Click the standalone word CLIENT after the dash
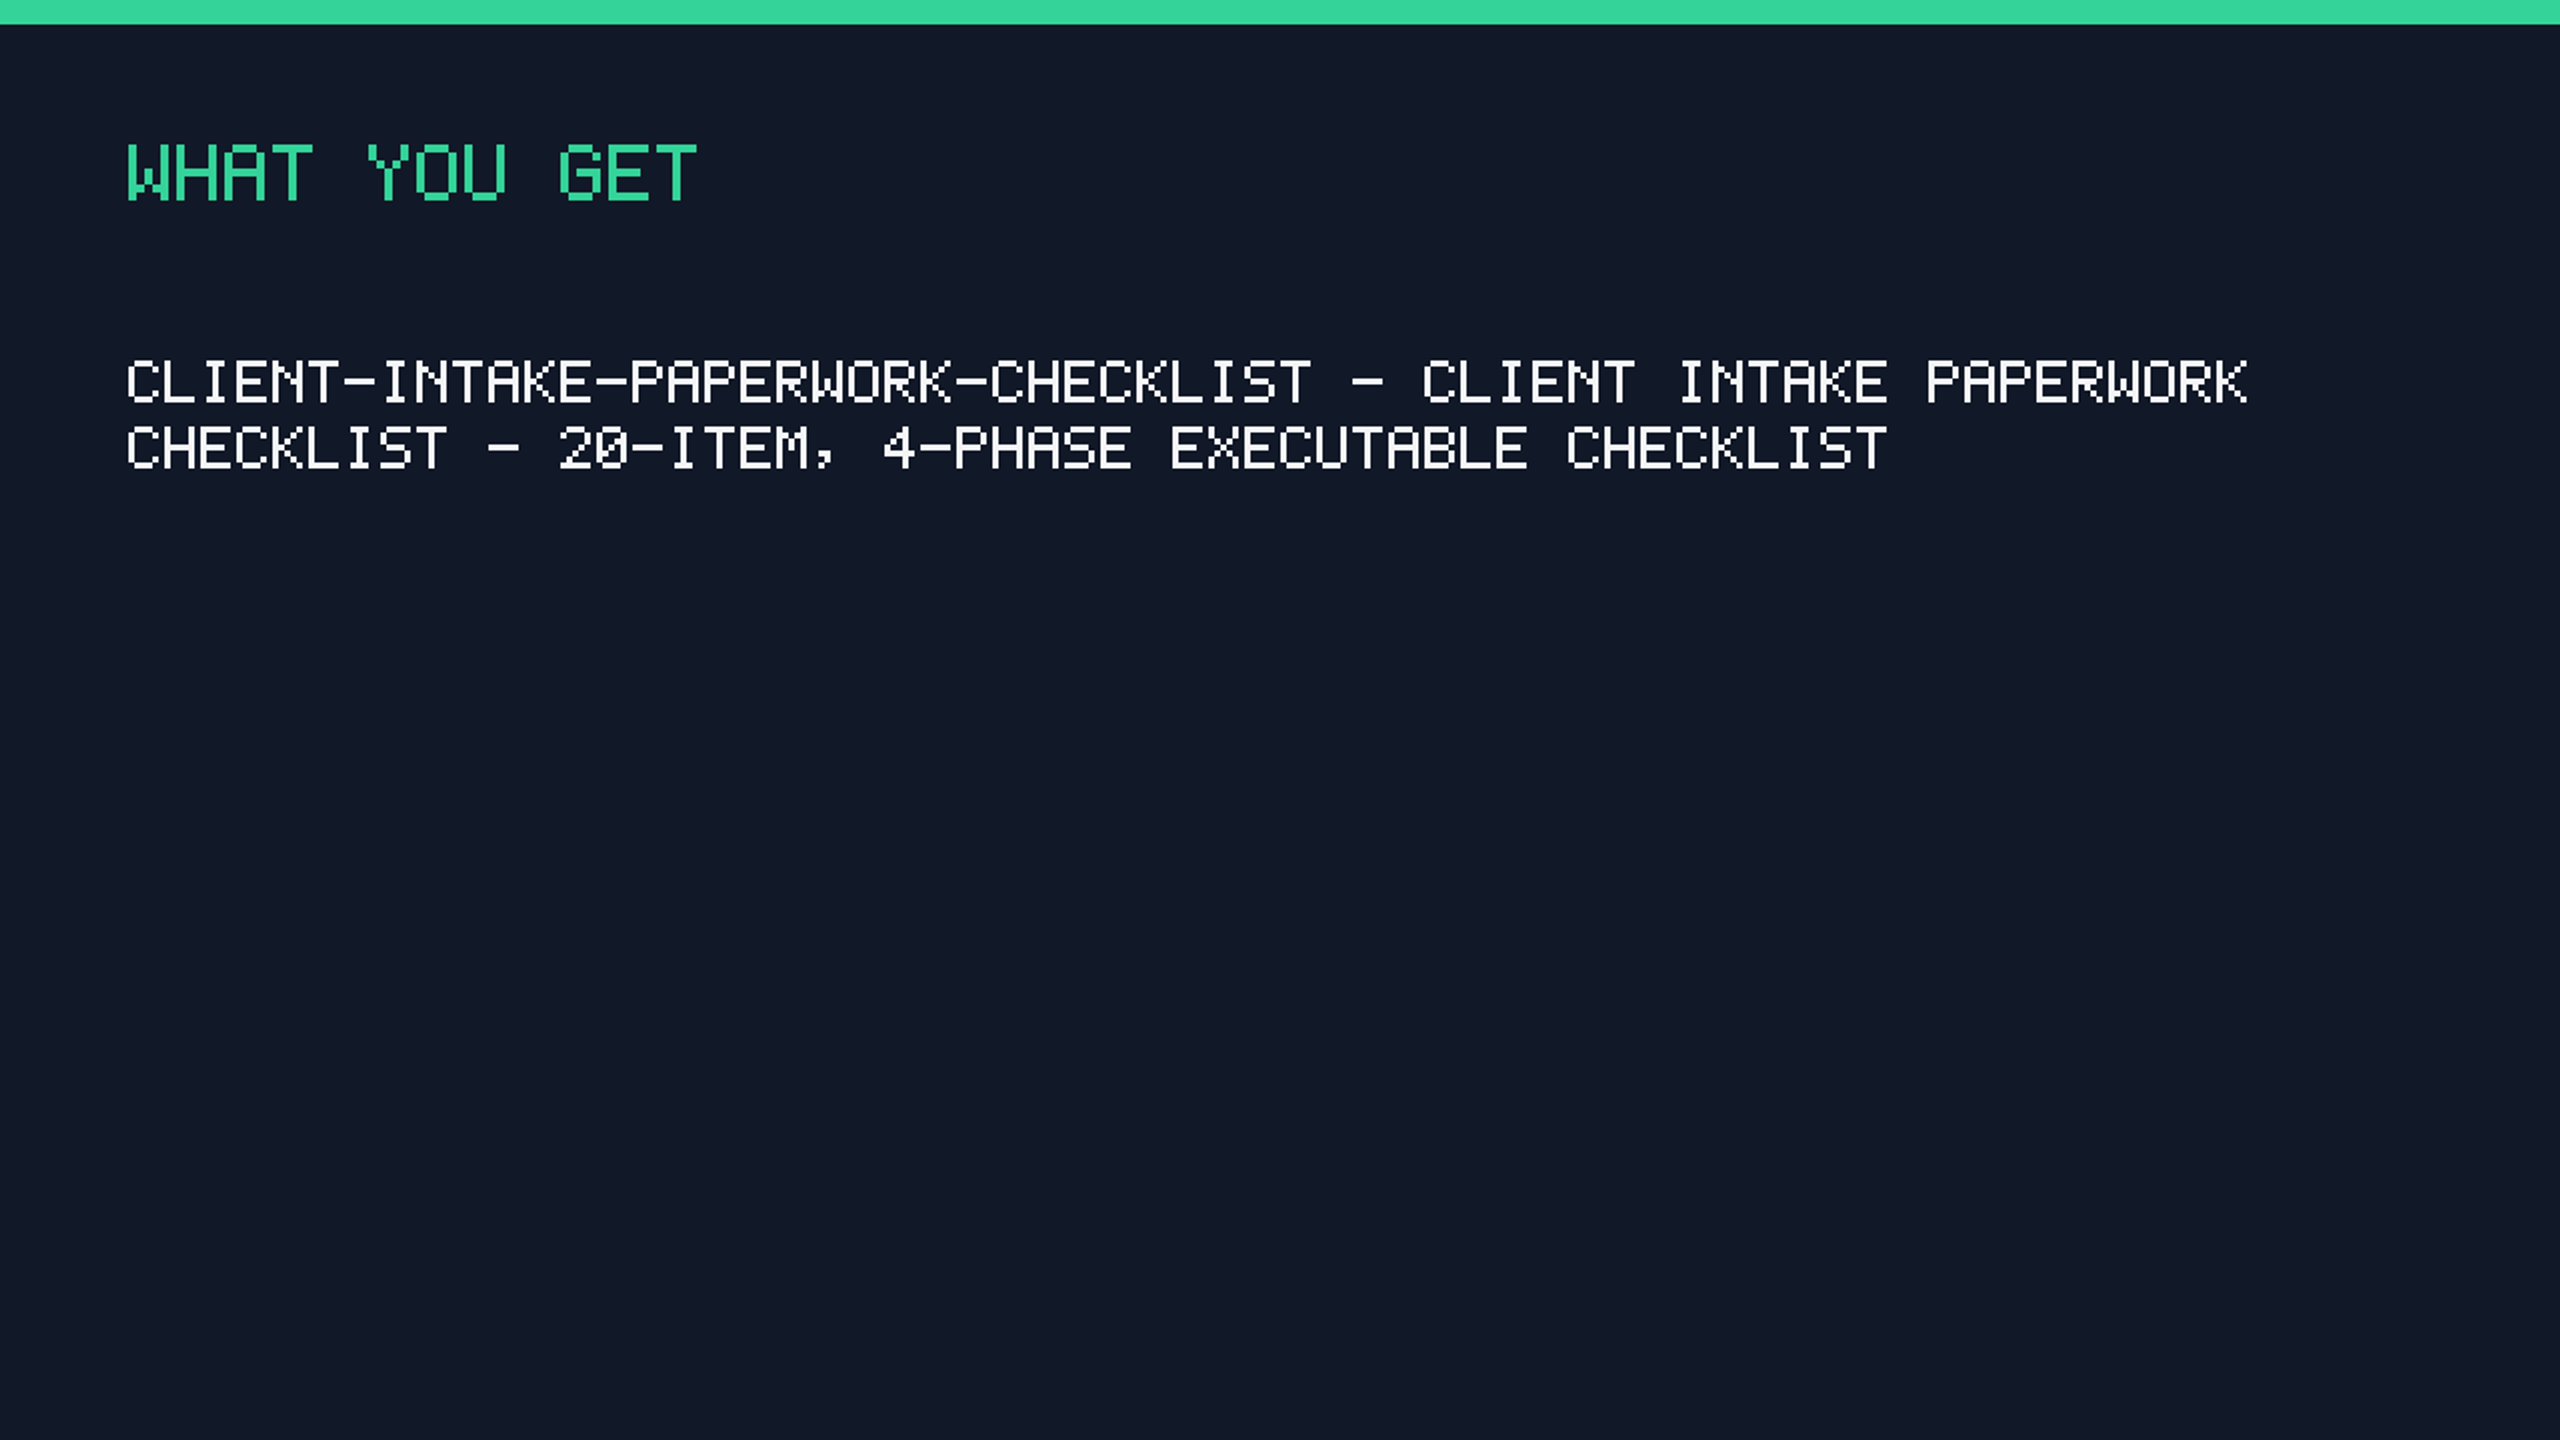Viewport: 2560px width, 1440px height. (1529, 382)
